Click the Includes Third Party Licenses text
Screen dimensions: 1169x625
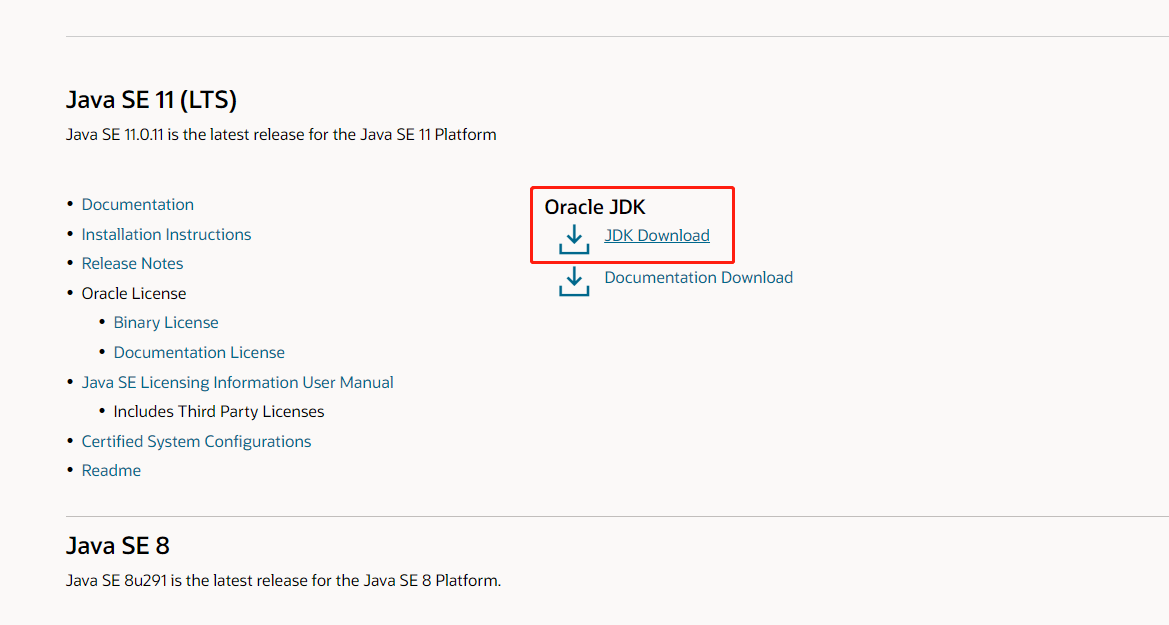[x=218, y=412]
